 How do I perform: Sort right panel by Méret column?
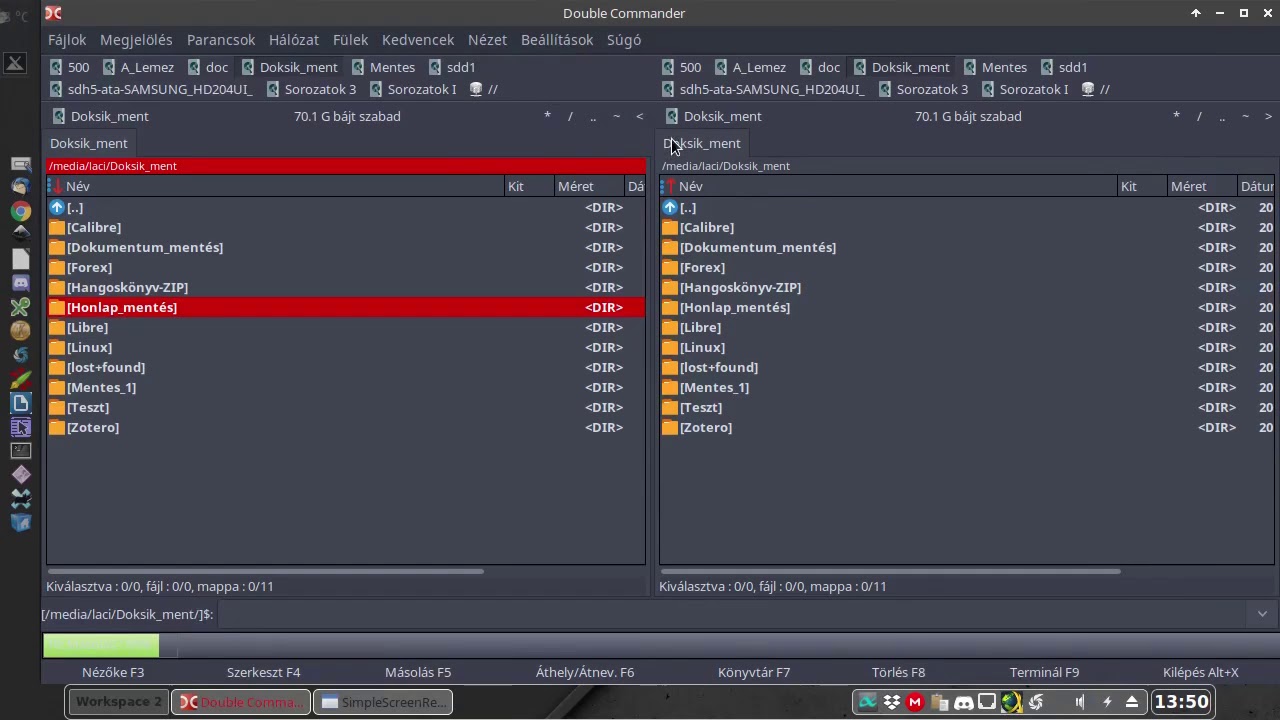pos(1200,186)
